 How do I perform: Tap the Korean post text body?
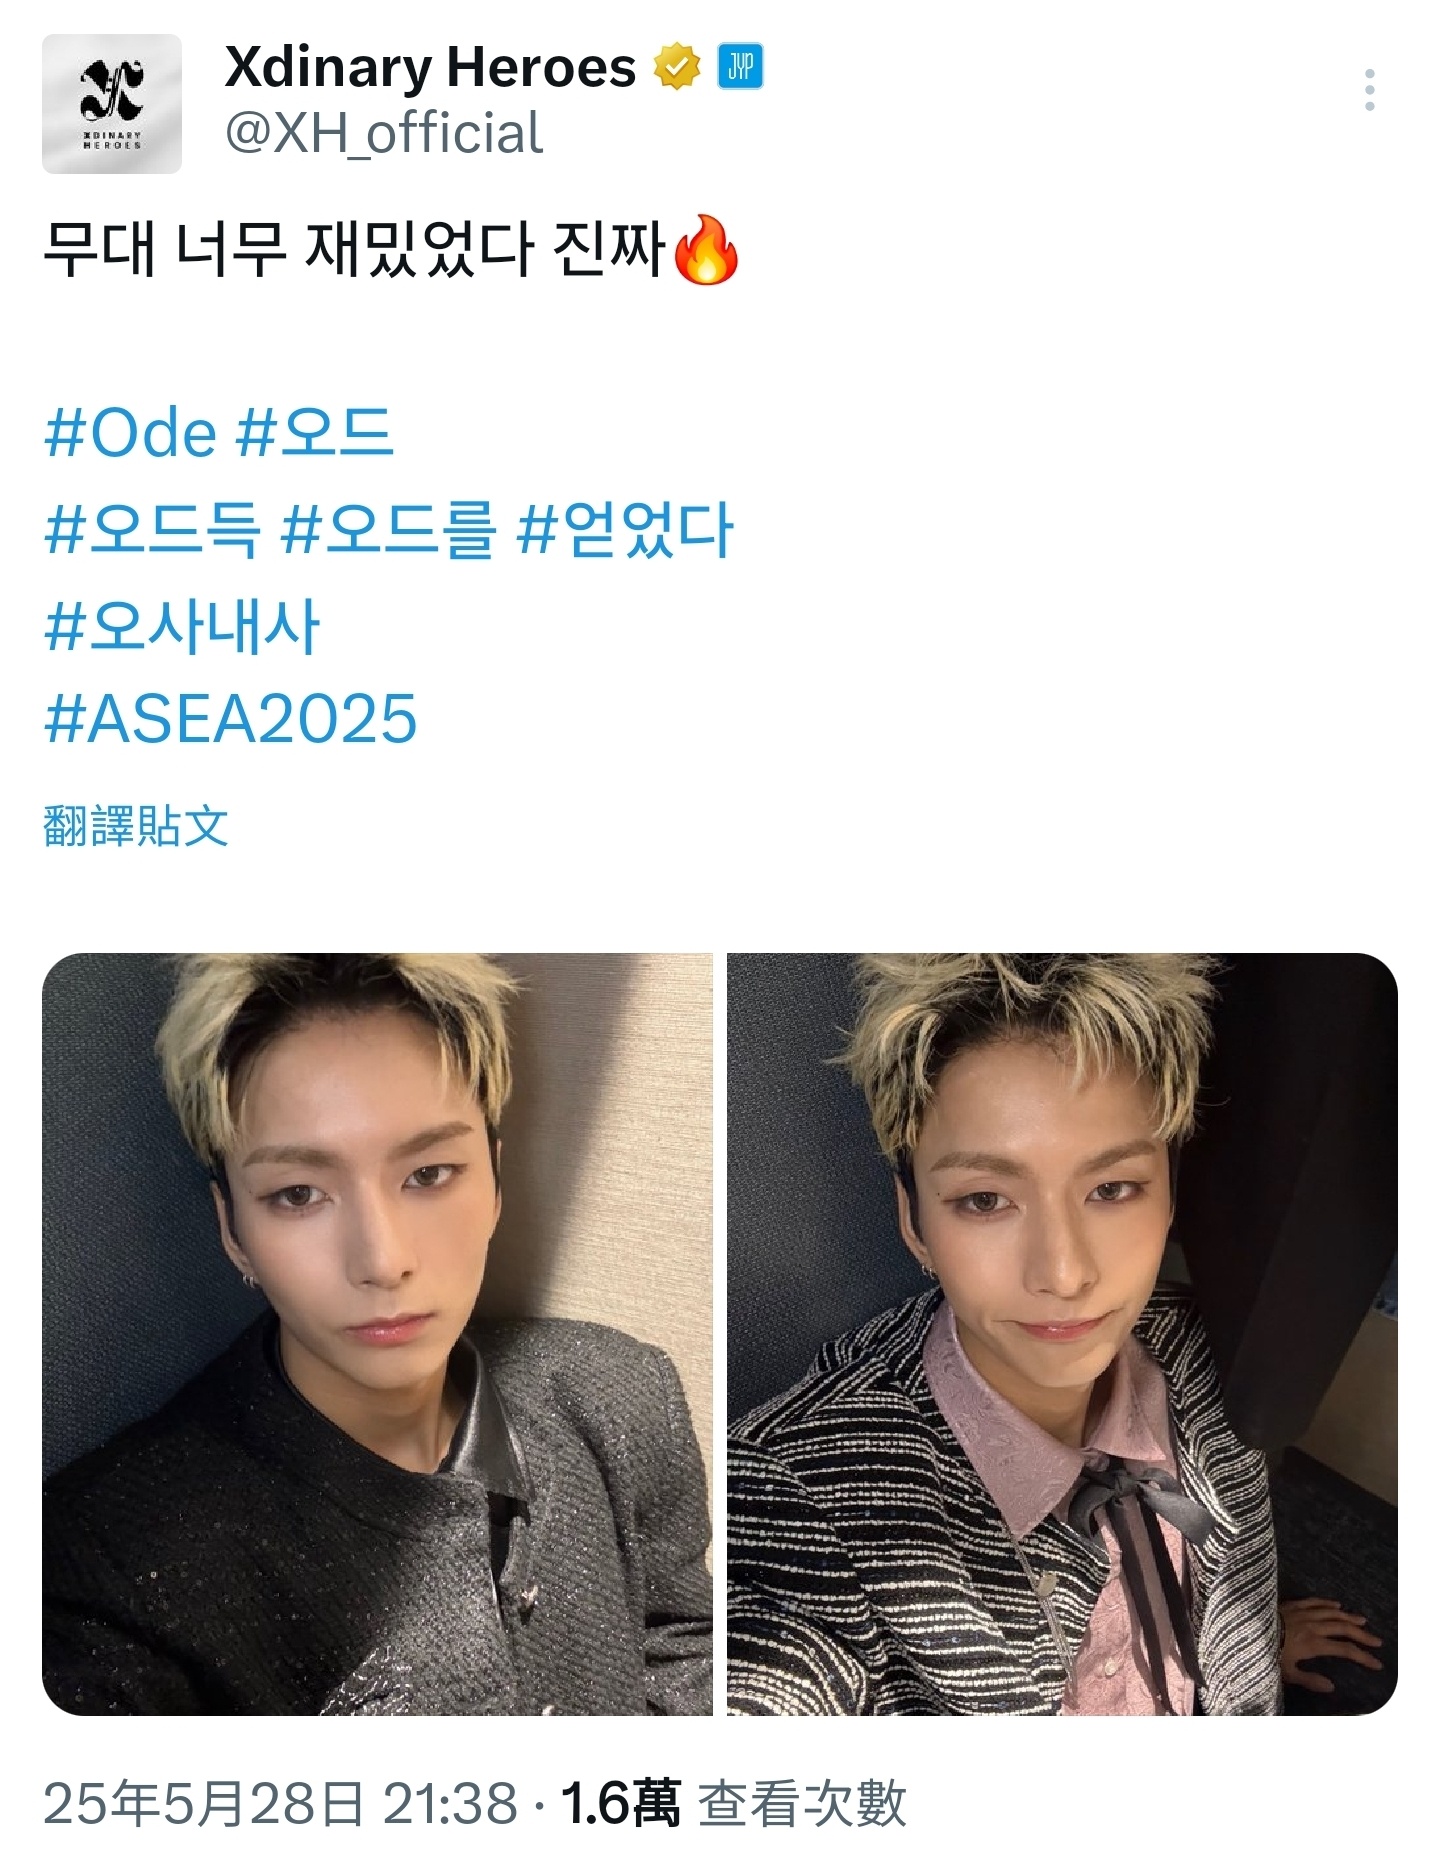point(391,250)
